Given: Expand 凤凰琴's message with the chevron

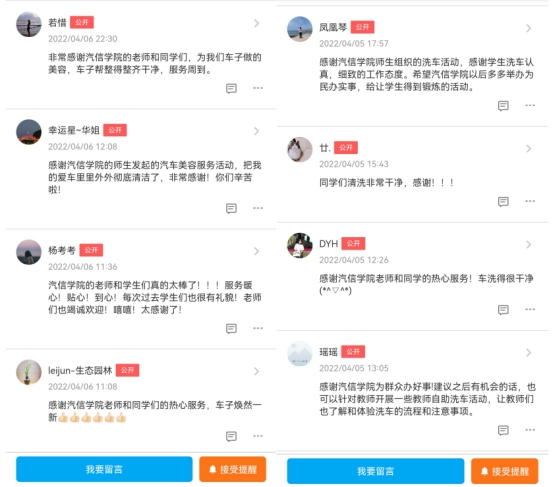Looking at the screenshot, I should [x=528, y=28].
